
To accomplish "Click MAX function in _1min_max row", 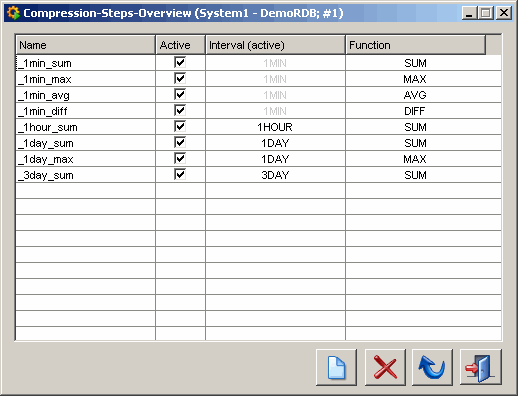I will [x=415, y=79].
